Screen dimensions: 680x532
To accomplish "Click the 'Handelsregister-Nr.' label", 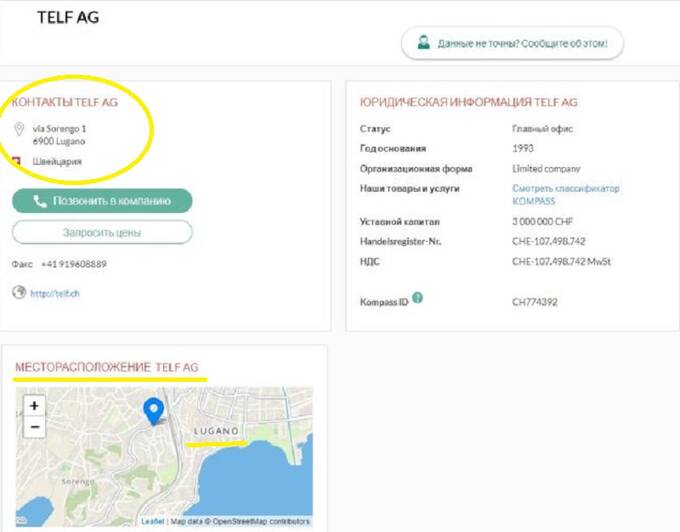I will tap(401, 242).
